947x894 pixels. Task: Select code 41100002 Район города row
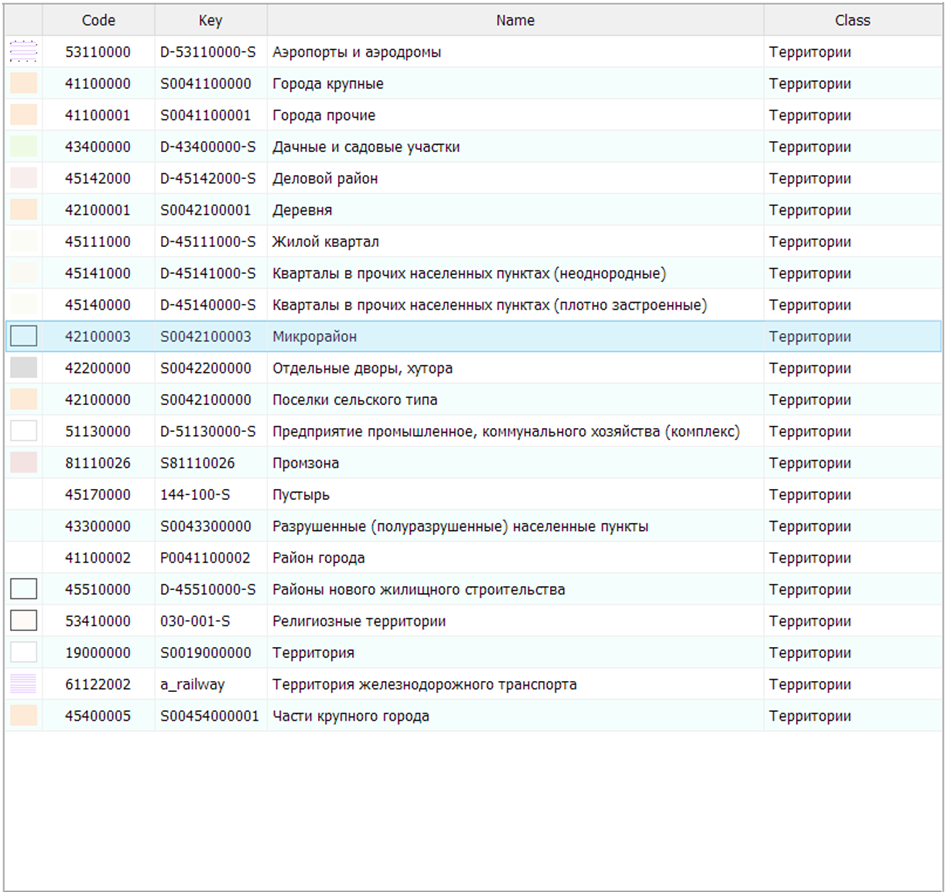point(318,558)
